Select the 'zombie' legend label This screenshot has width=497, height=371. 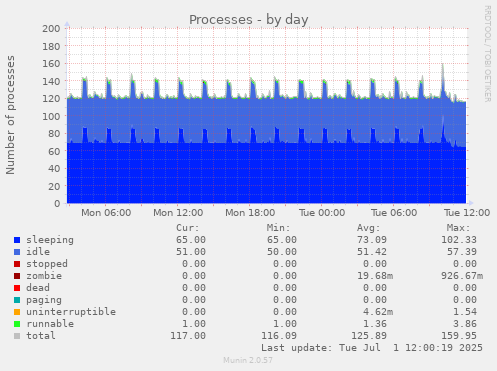pyautogui.click(x=44, y=276)
